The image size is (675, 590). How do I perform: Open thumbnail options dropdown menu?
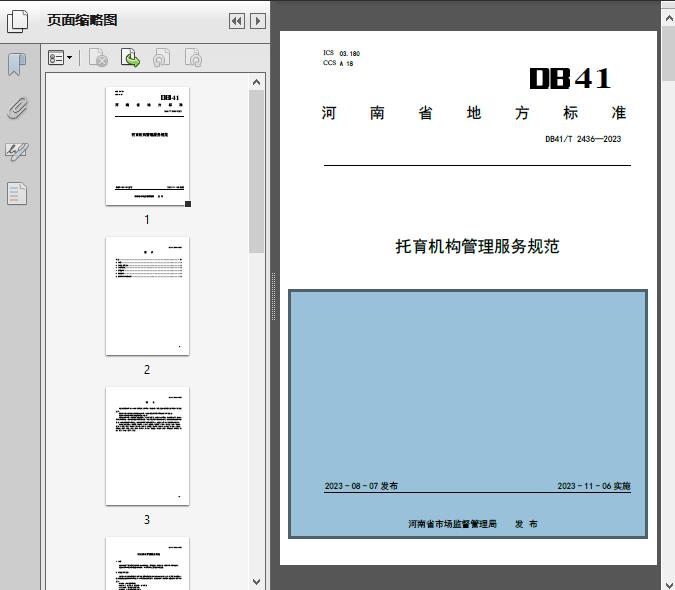pos(60,58)
